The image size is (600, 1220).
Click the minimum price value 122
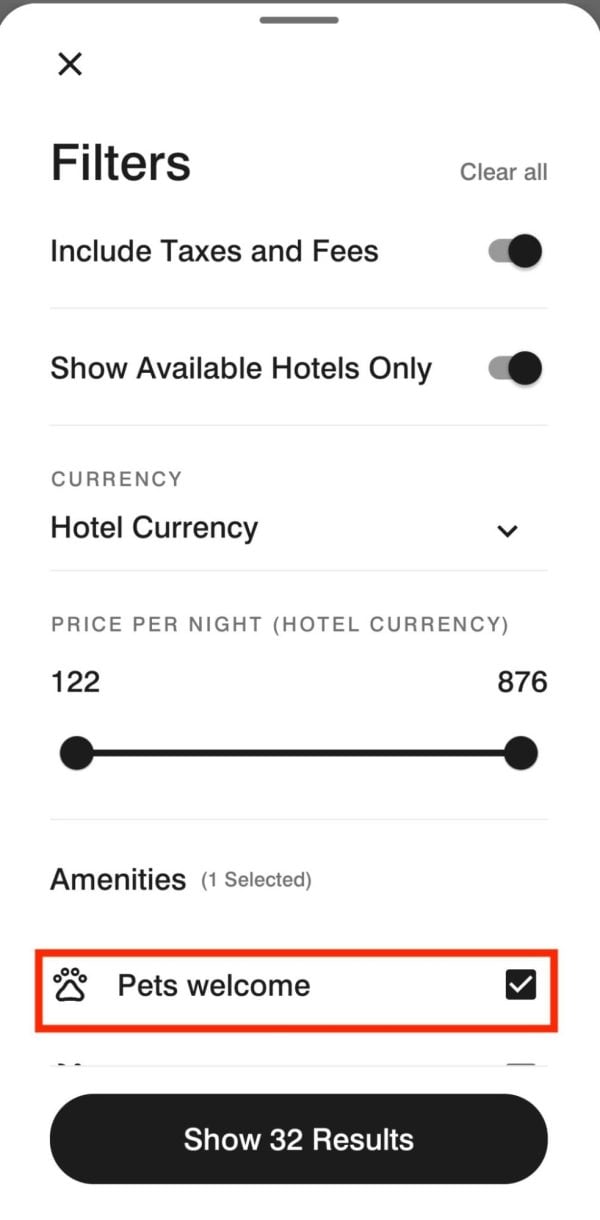click(75, 682)
